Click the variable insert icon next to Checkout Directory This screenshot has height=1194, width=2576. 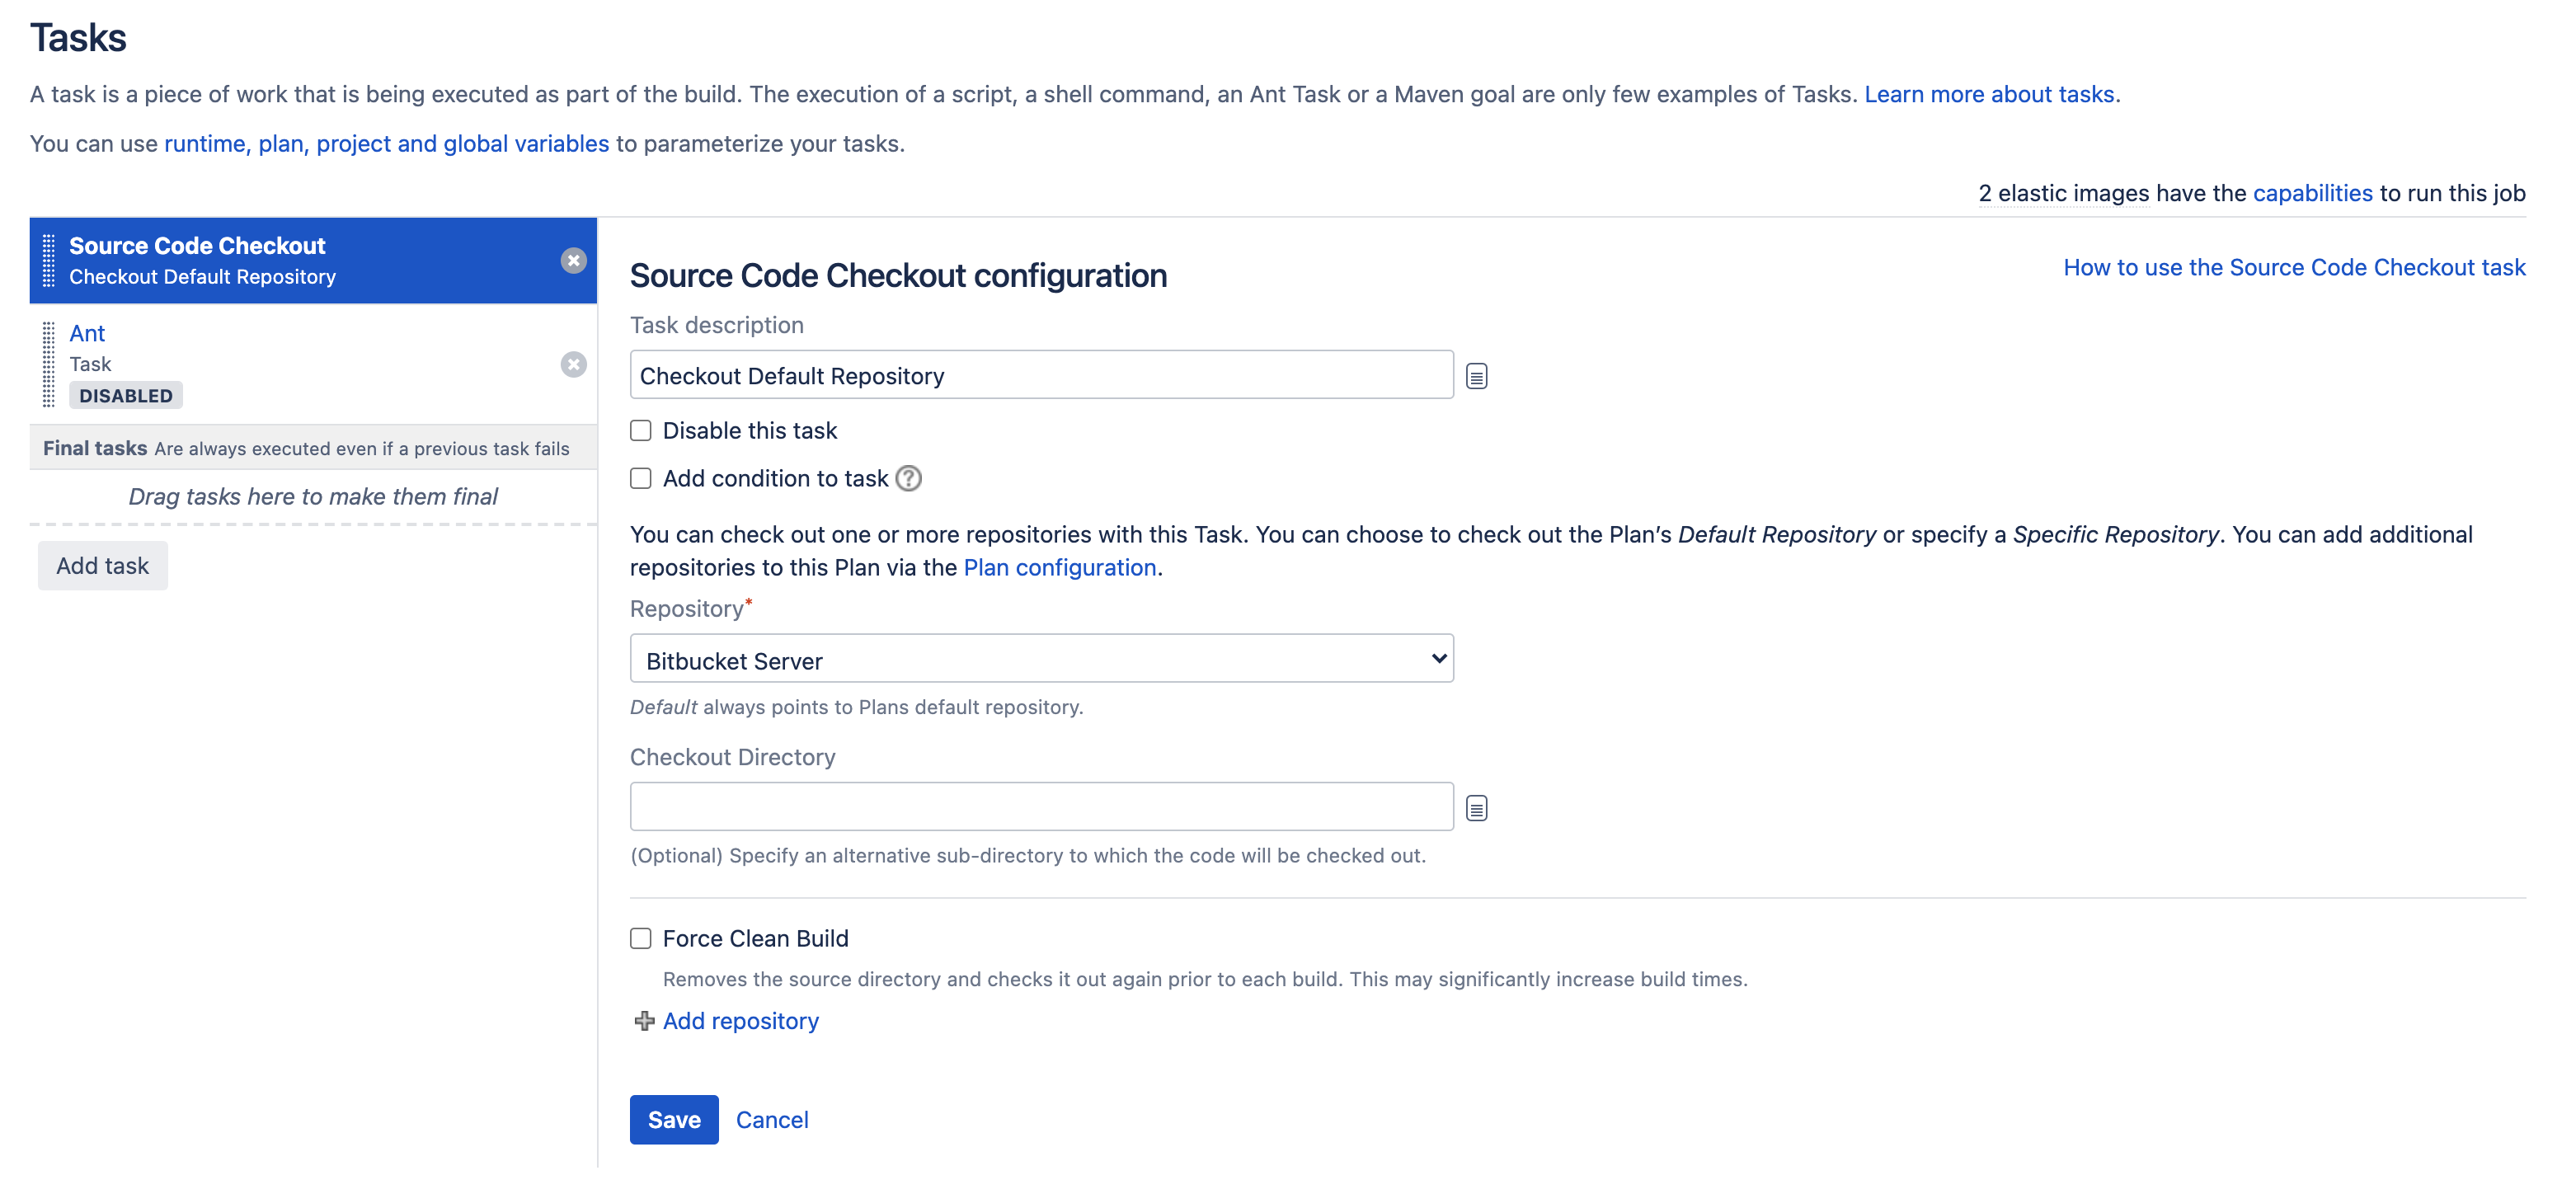click(1477, 806)
